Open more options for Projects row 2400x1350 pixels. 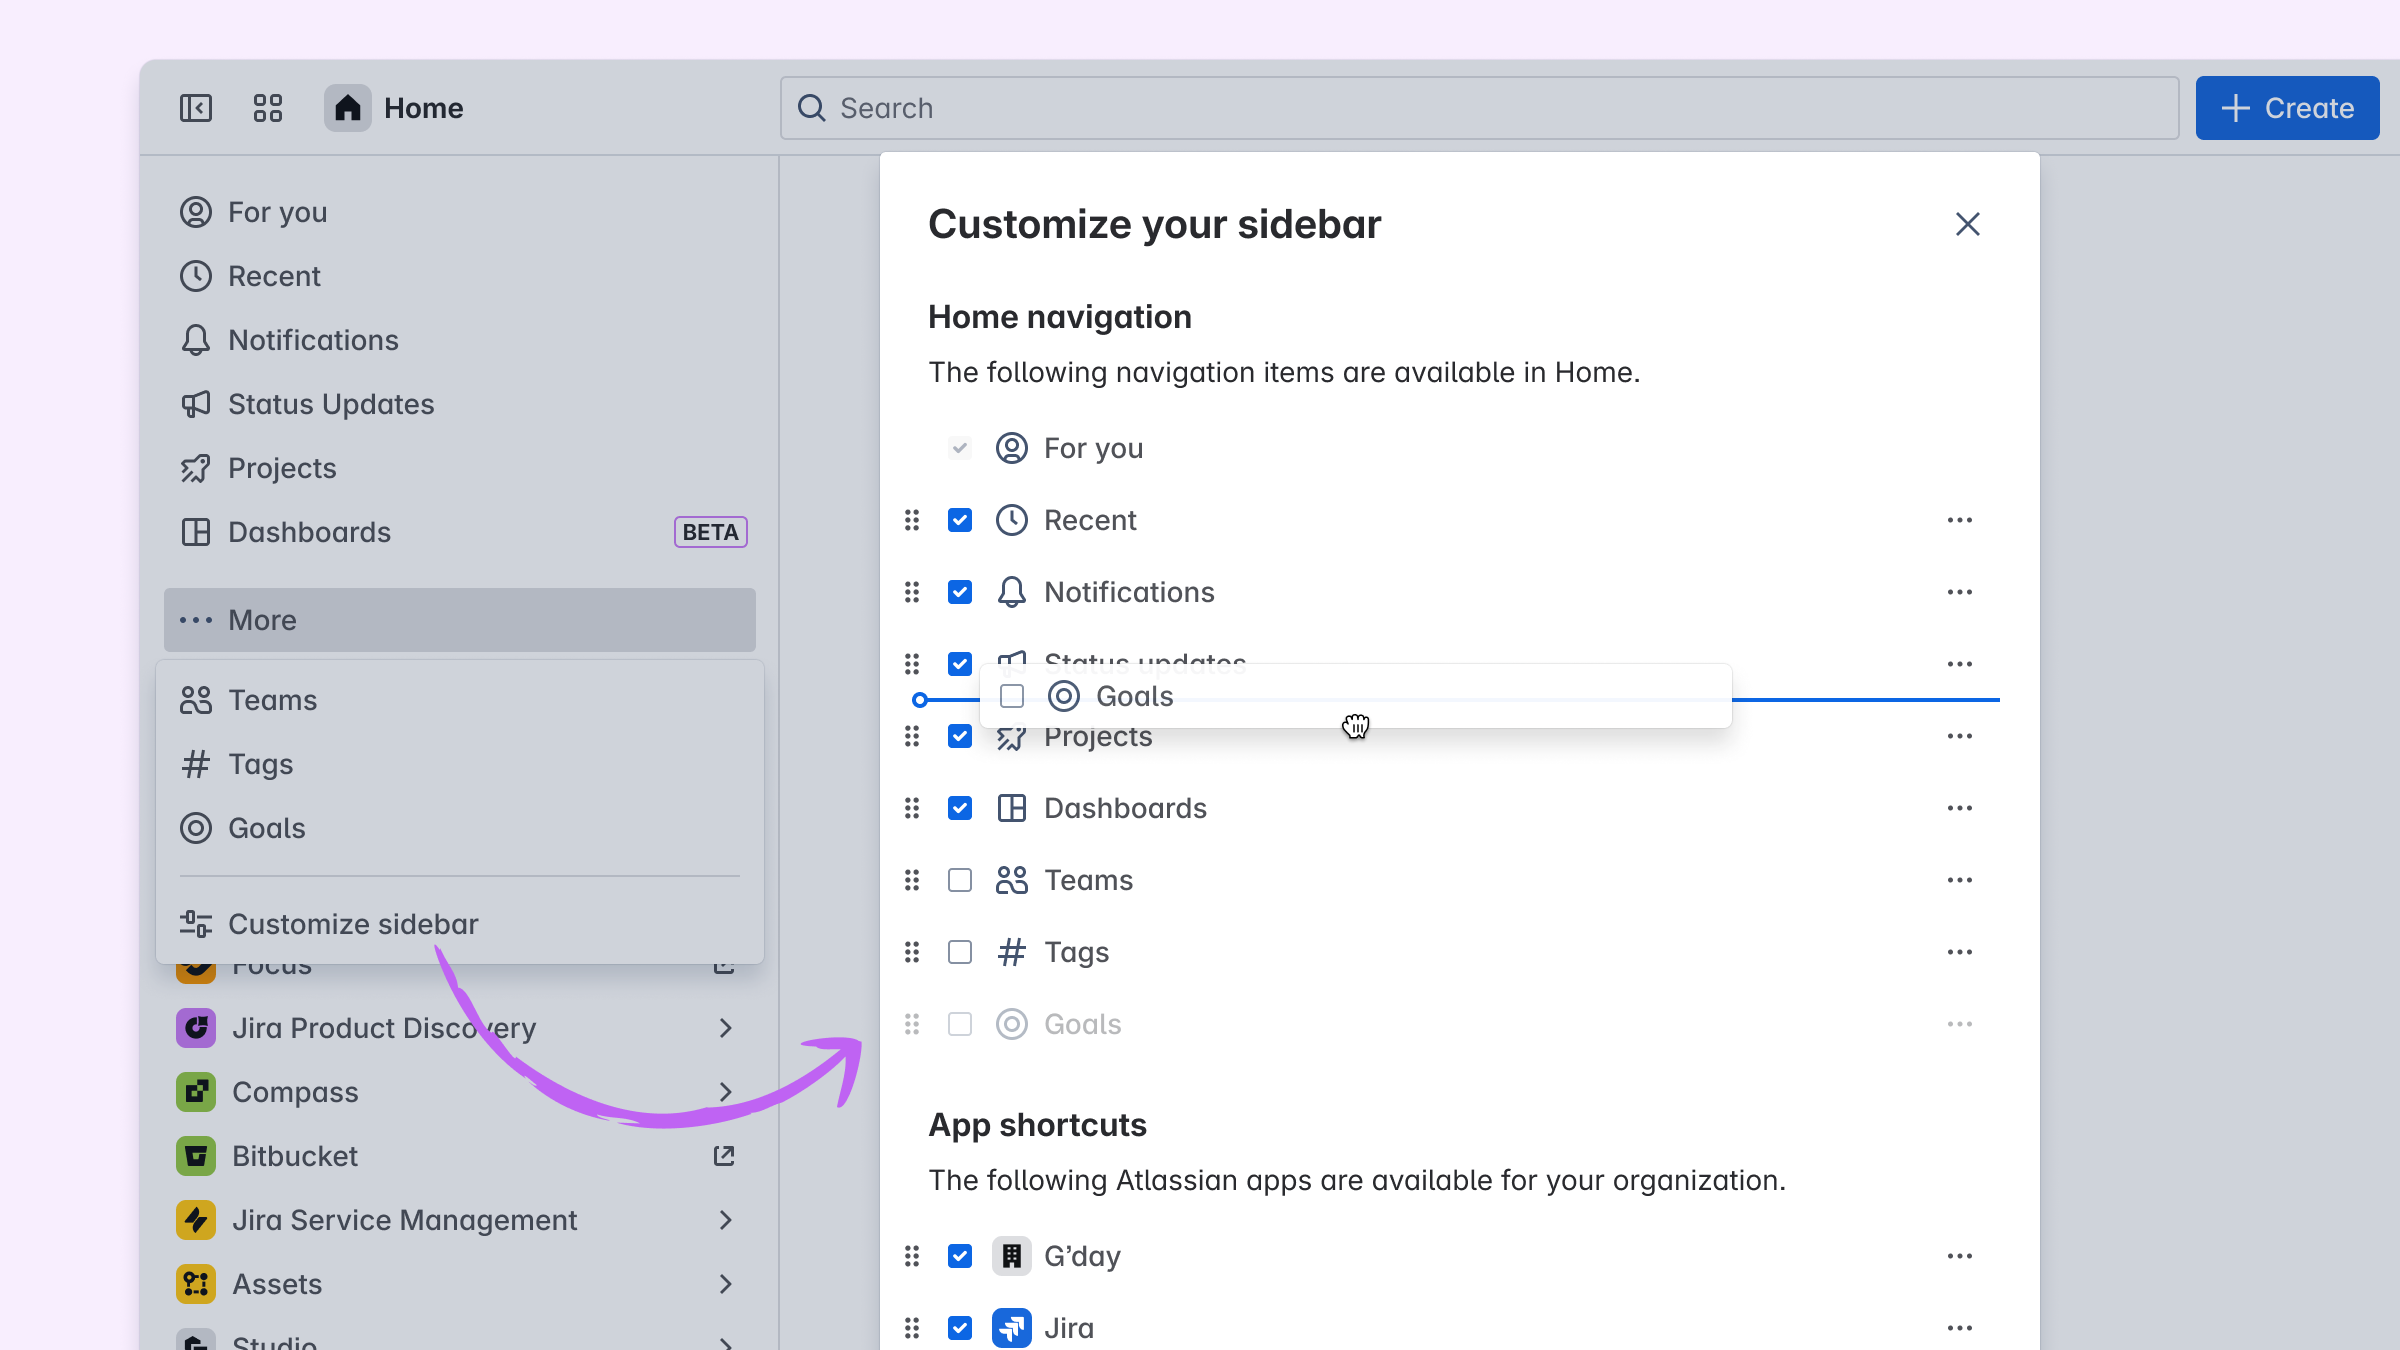[1960, 736]
